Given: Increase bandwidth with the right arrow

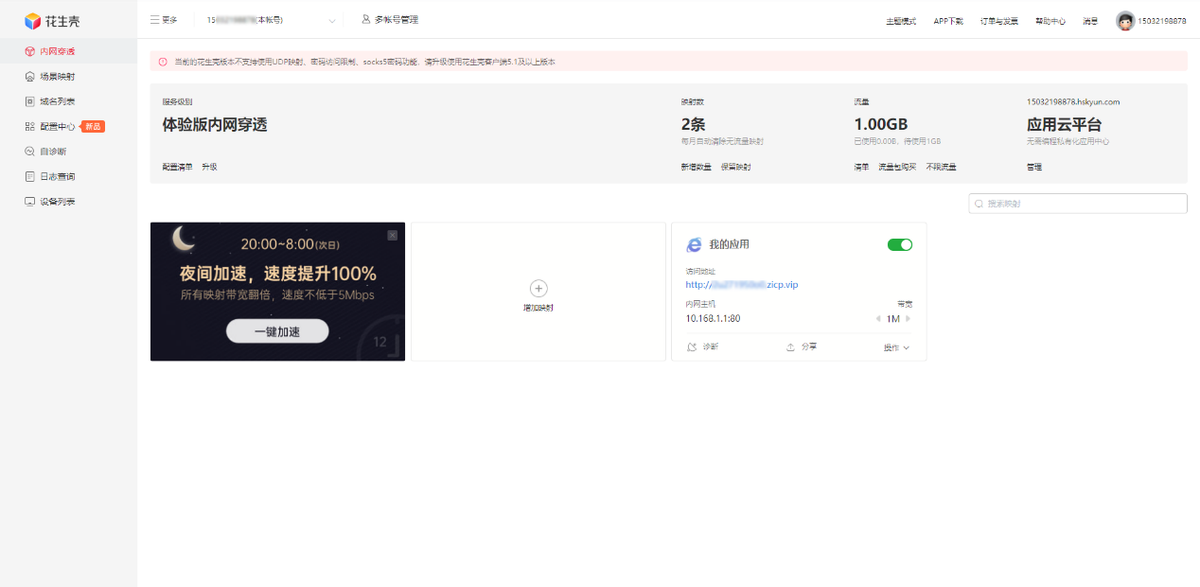Looking at the screenshot, I should pos(908,319).
